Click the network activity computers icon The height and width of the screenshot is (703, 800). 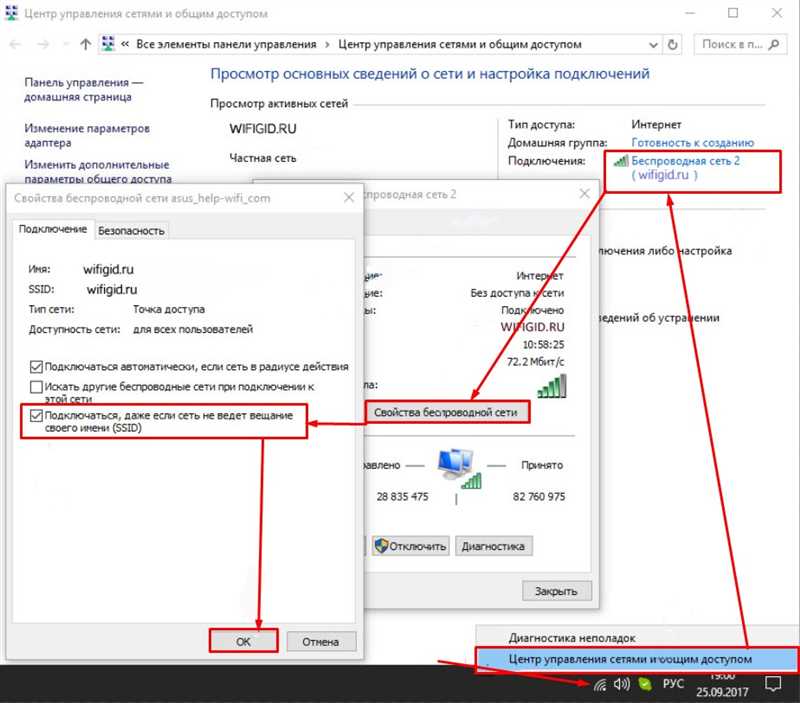coord(459,468)
